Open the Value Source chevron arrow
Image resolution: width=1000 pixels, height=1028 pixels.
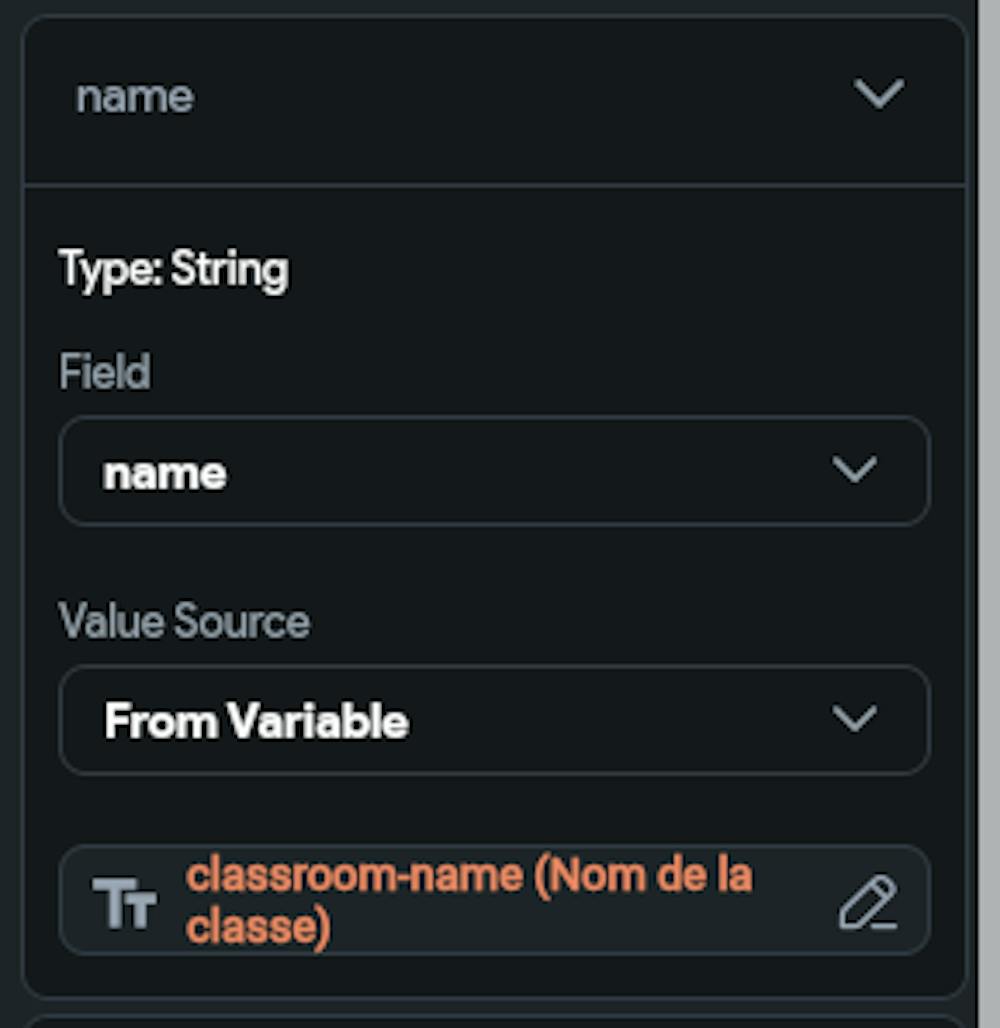(x=854, y=718)
